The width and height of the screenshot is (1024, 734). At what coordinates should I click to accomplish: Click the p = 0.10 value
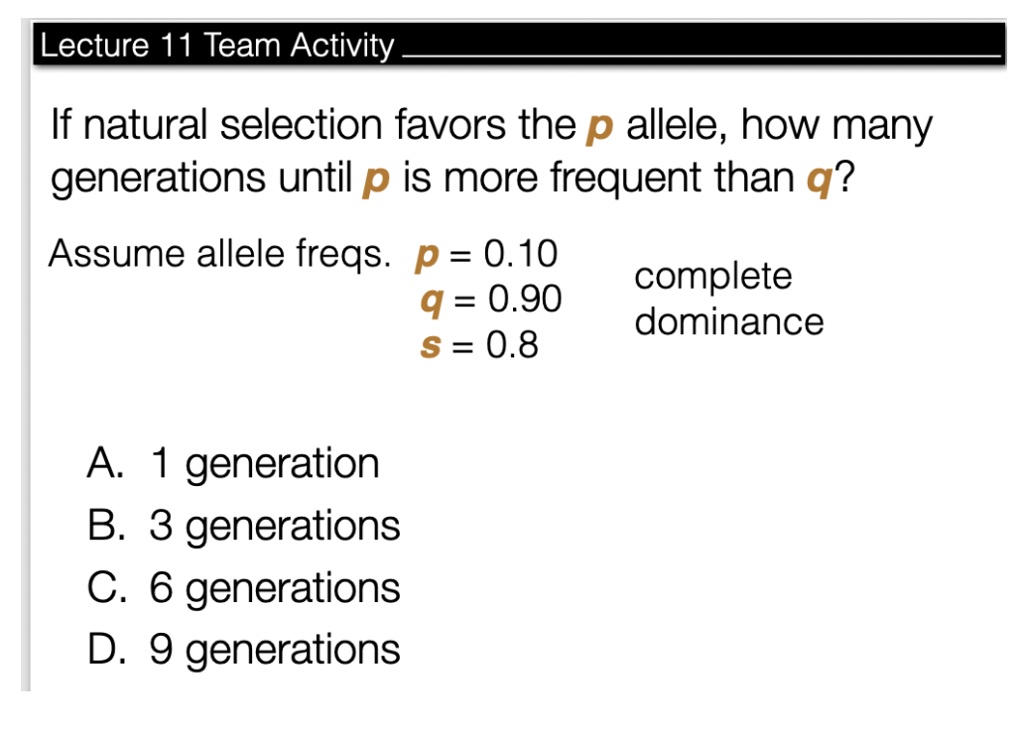coord(486,254)
